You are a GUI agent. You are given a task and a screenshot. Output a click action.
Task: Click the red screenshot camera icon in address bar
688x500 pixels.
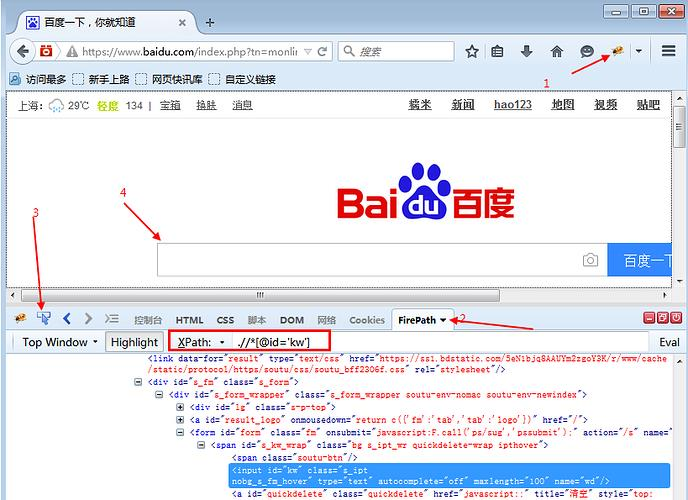click(x=46, y=51)
